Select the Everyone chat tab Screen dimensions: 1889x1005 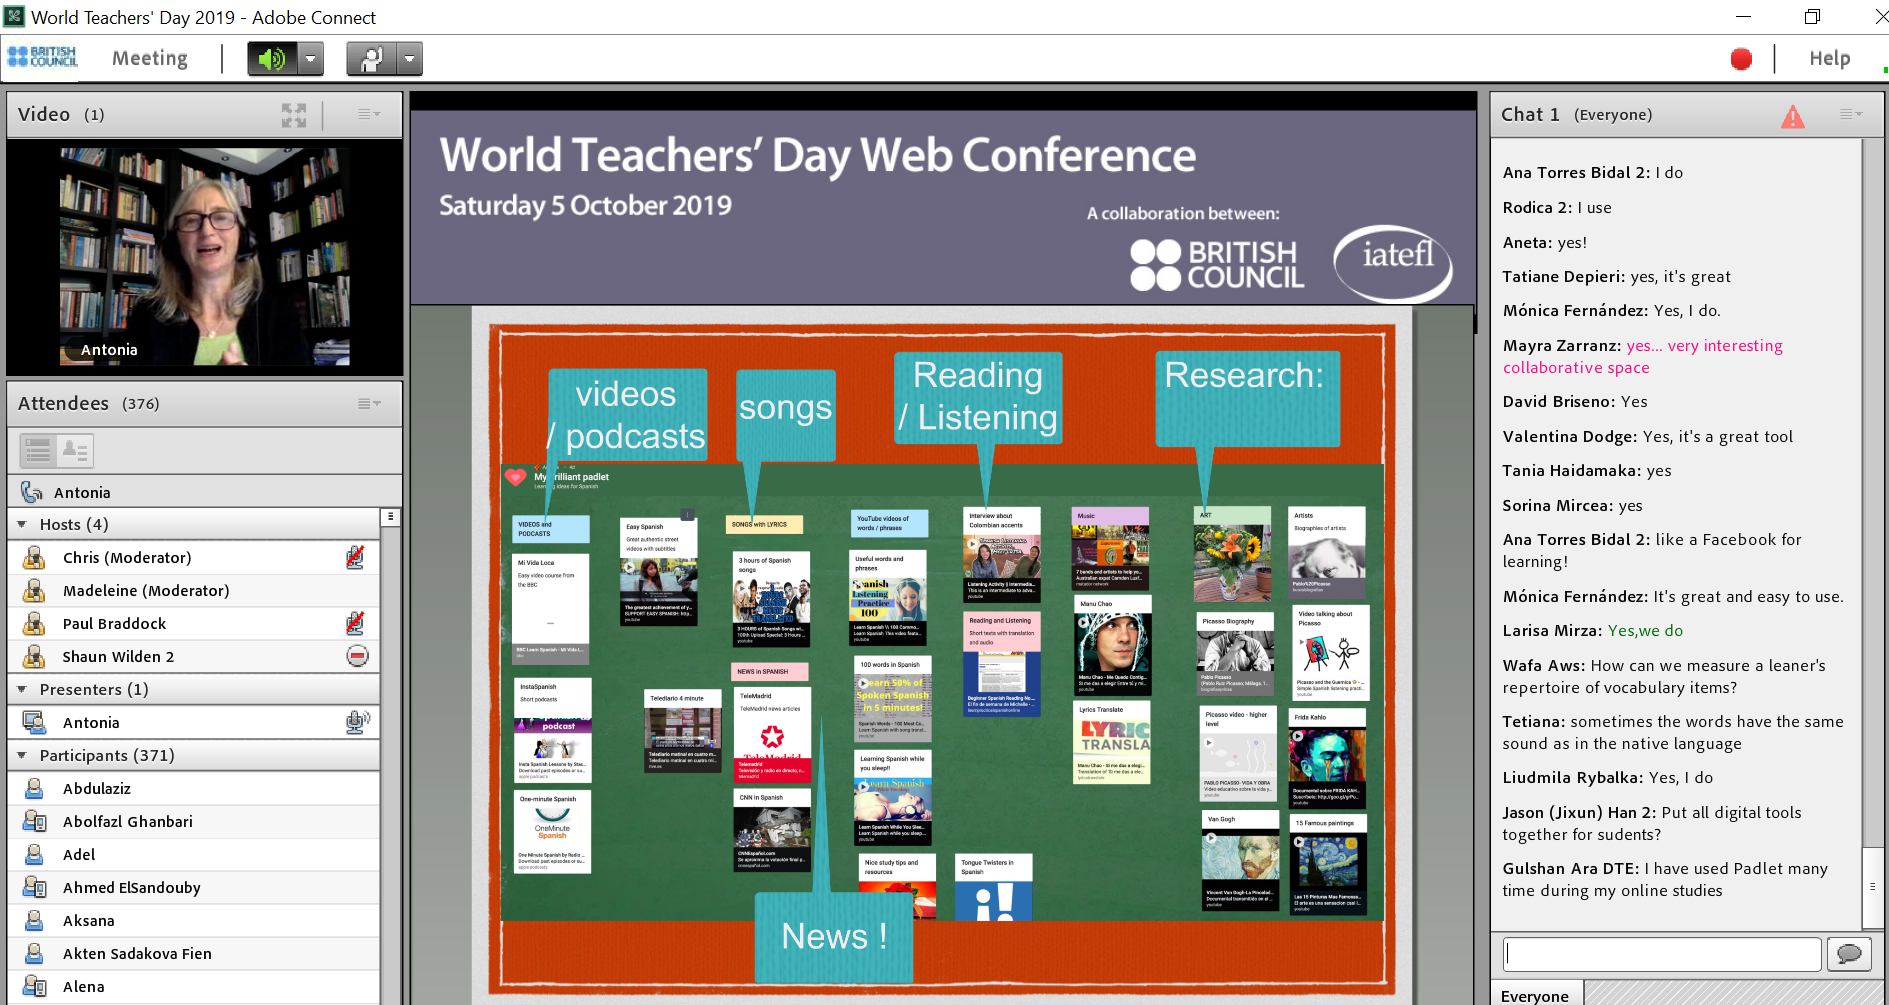pyautogui.click(x=1535, y=996)
